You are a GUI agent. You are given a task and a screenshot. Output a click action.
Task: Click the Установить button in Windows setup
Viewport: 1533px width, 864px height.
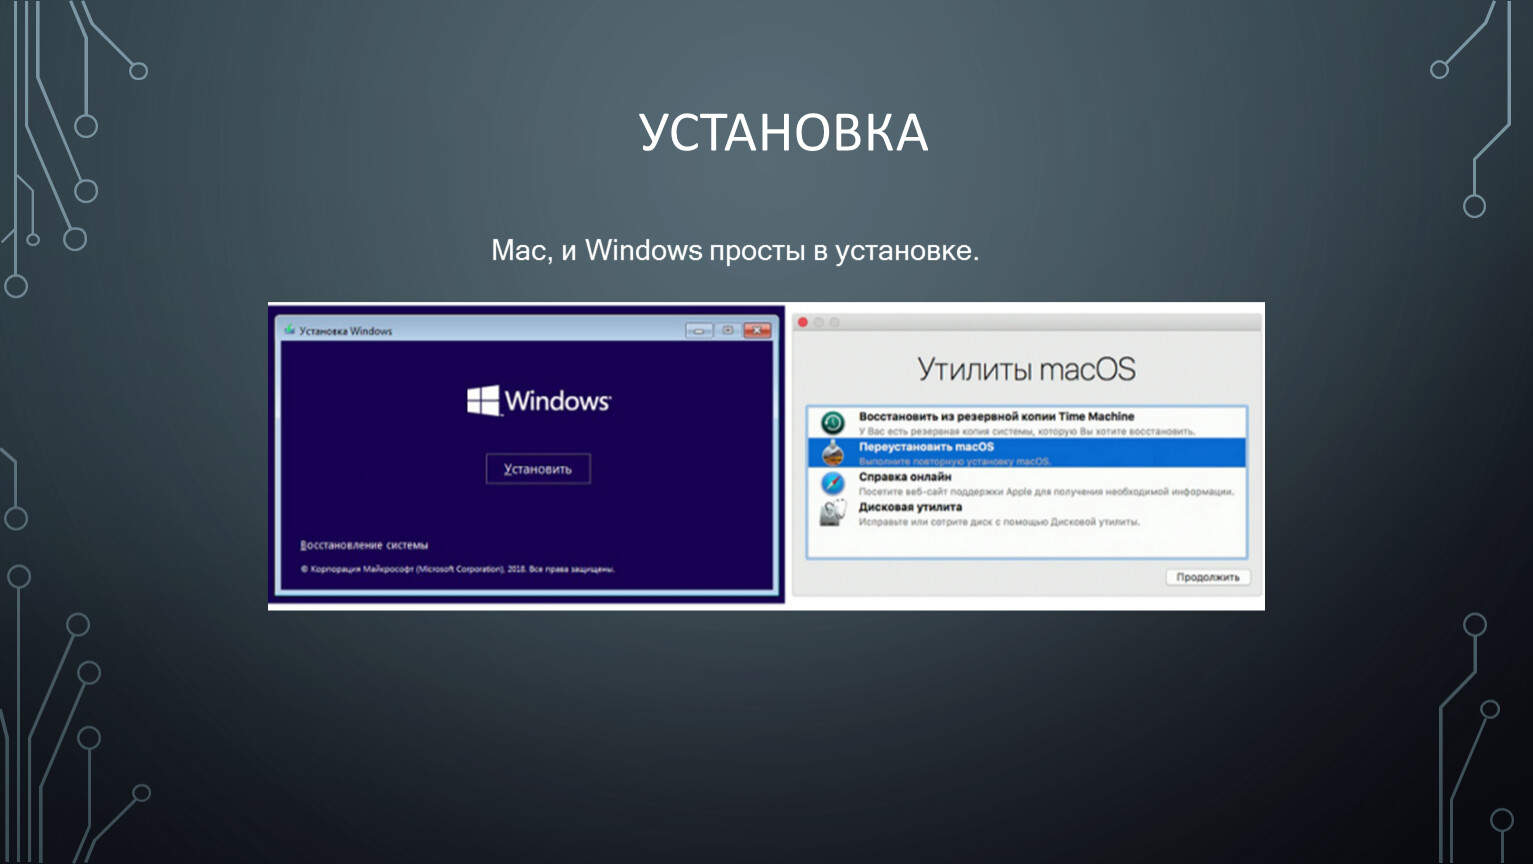(538, 469)
